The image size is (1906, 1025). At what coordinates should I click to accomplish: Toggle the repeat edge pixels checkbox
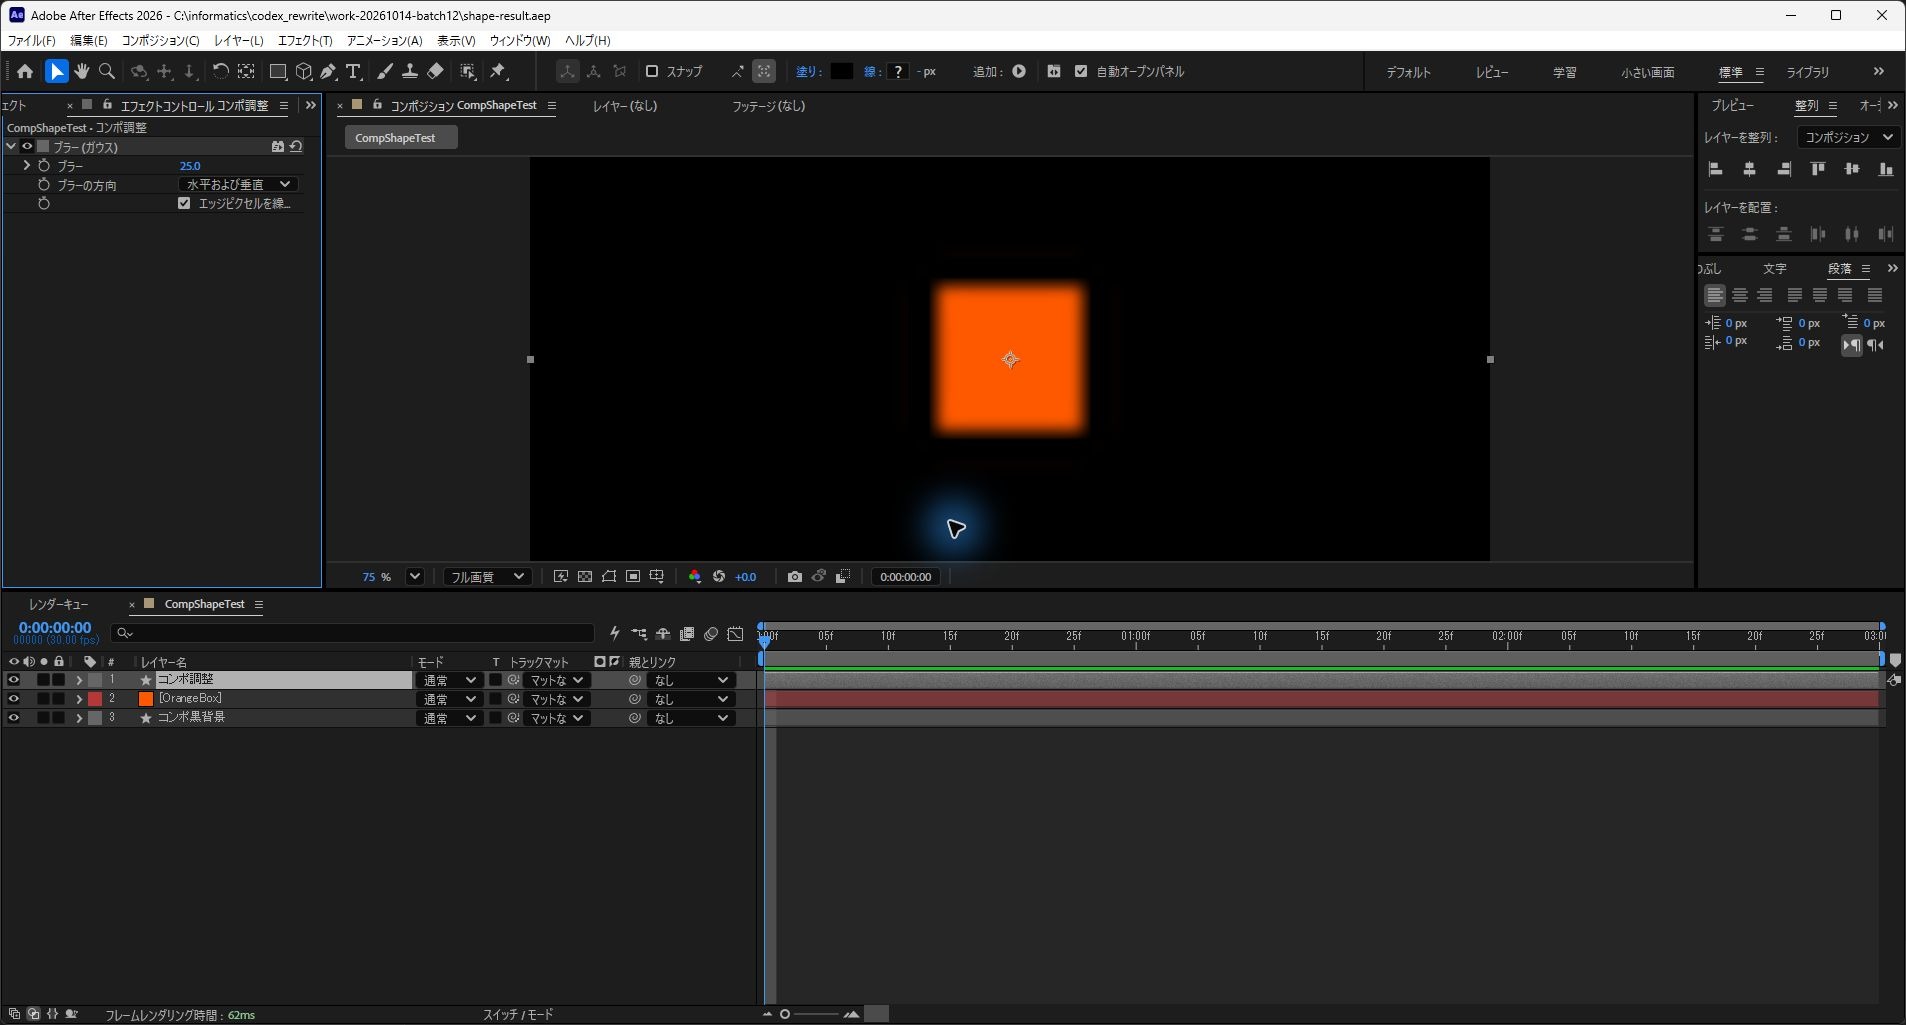[x=184, y=203]
